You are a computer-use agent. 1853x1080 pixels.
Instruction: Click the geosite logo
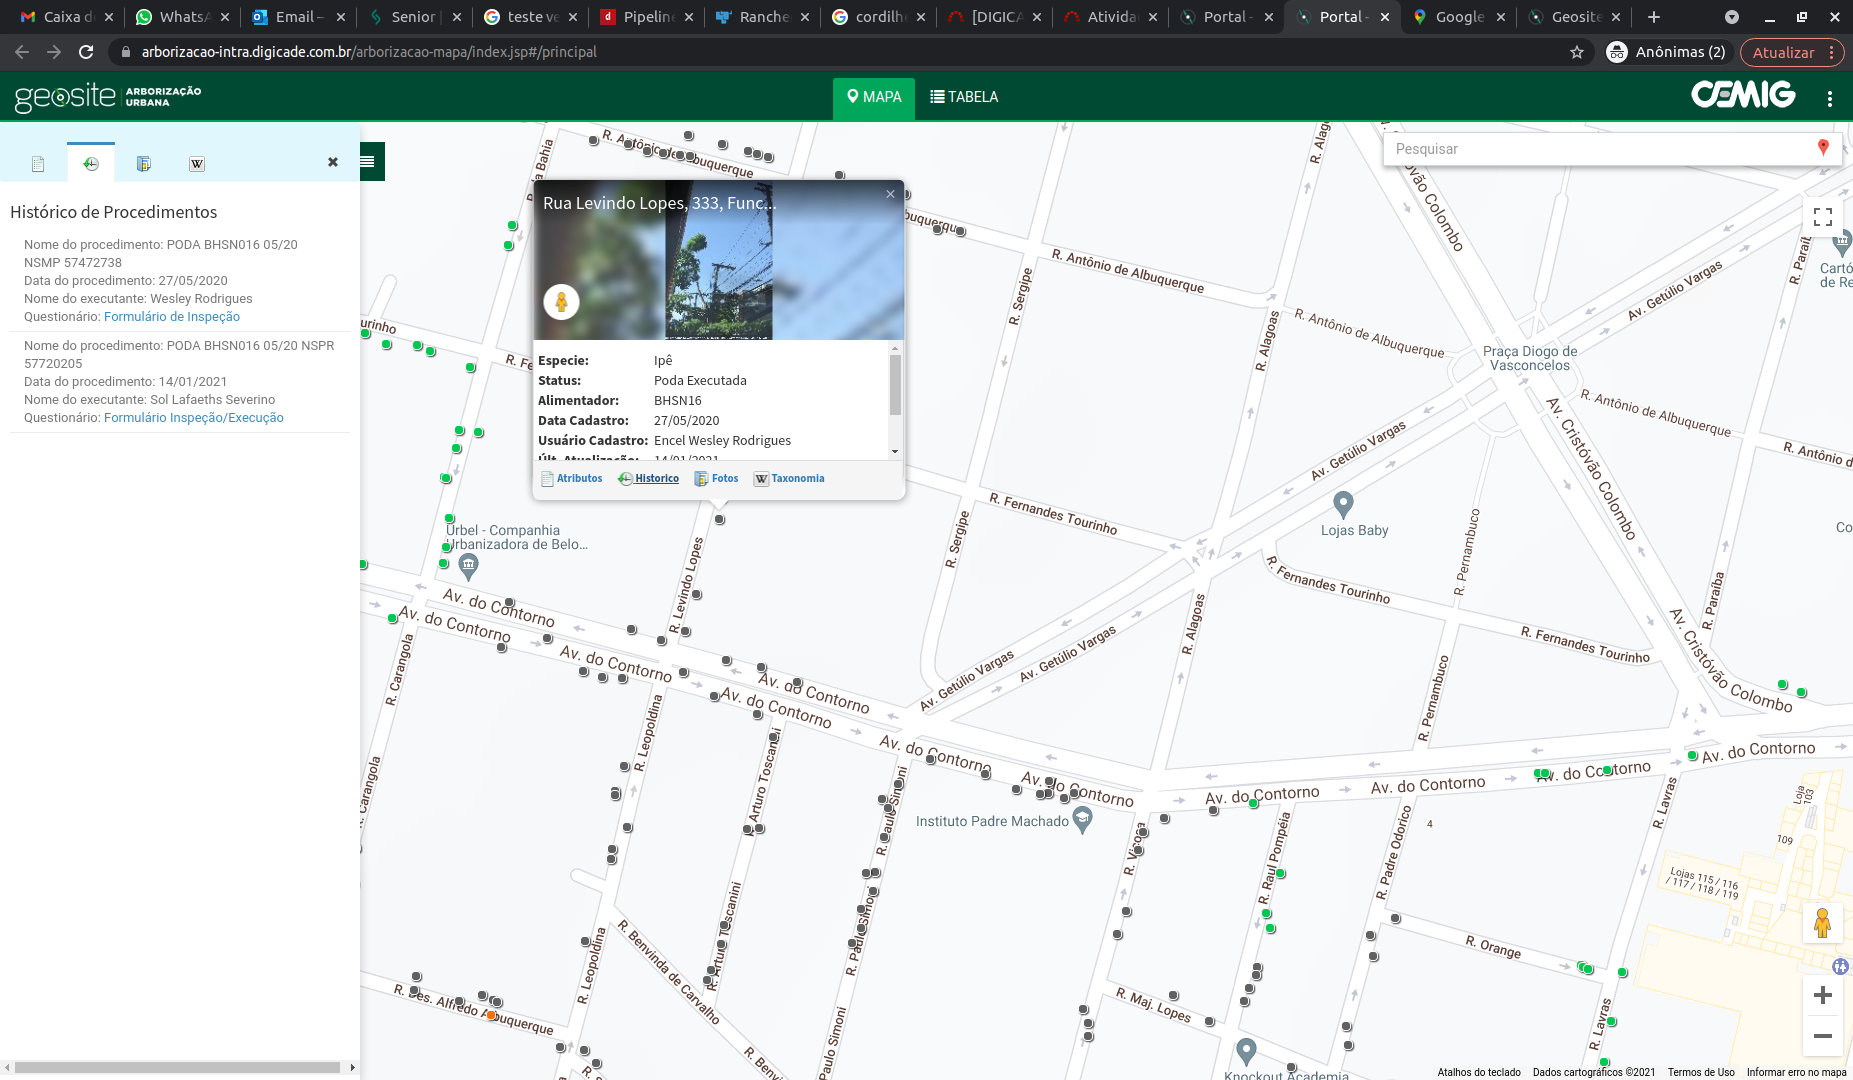(108, 96)
